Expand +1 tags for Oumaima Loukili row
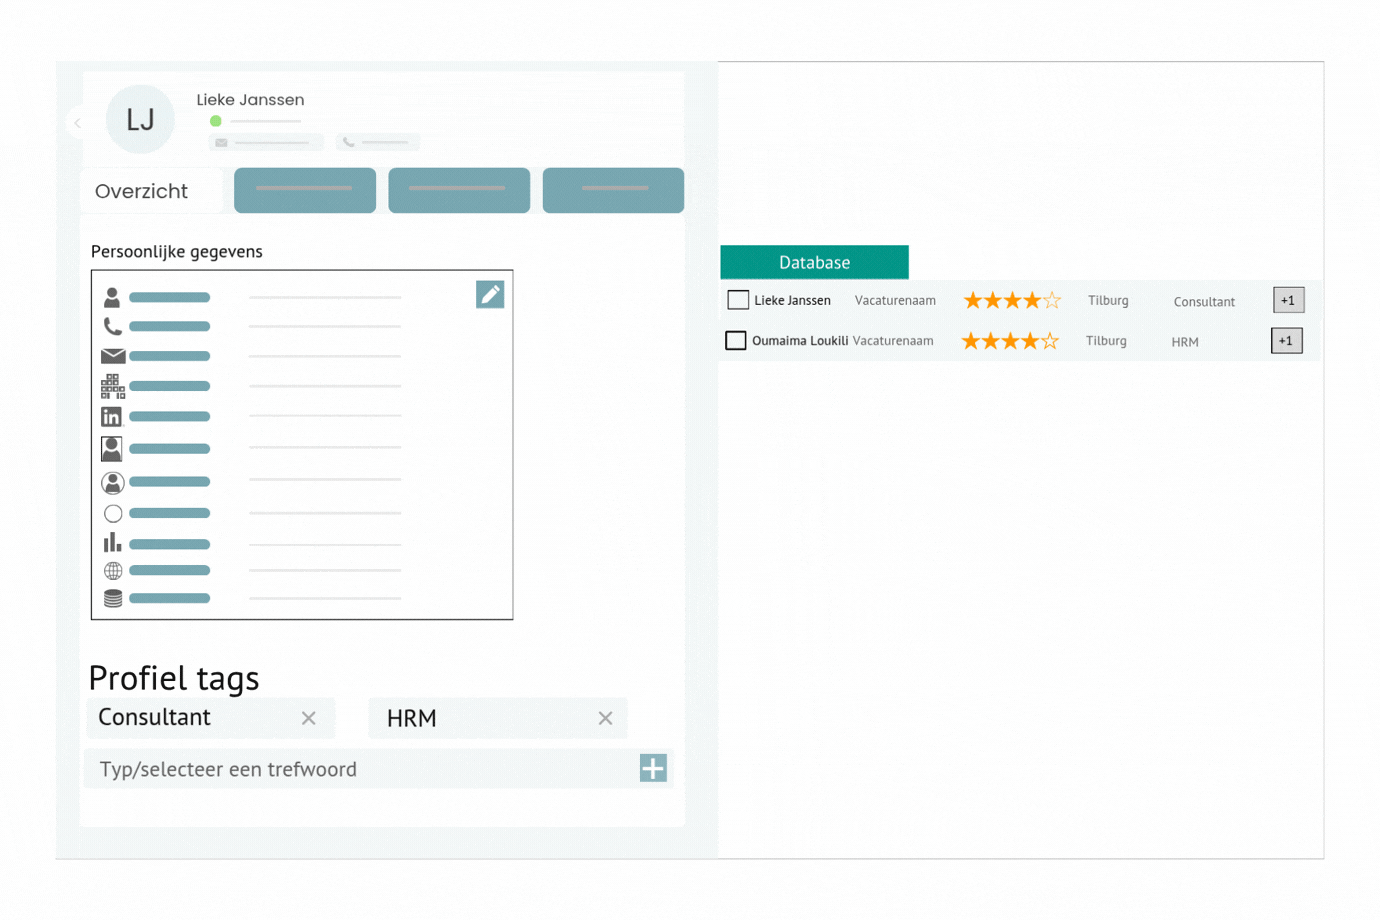Screen dimensions: 1380x920 [1286, 341]
